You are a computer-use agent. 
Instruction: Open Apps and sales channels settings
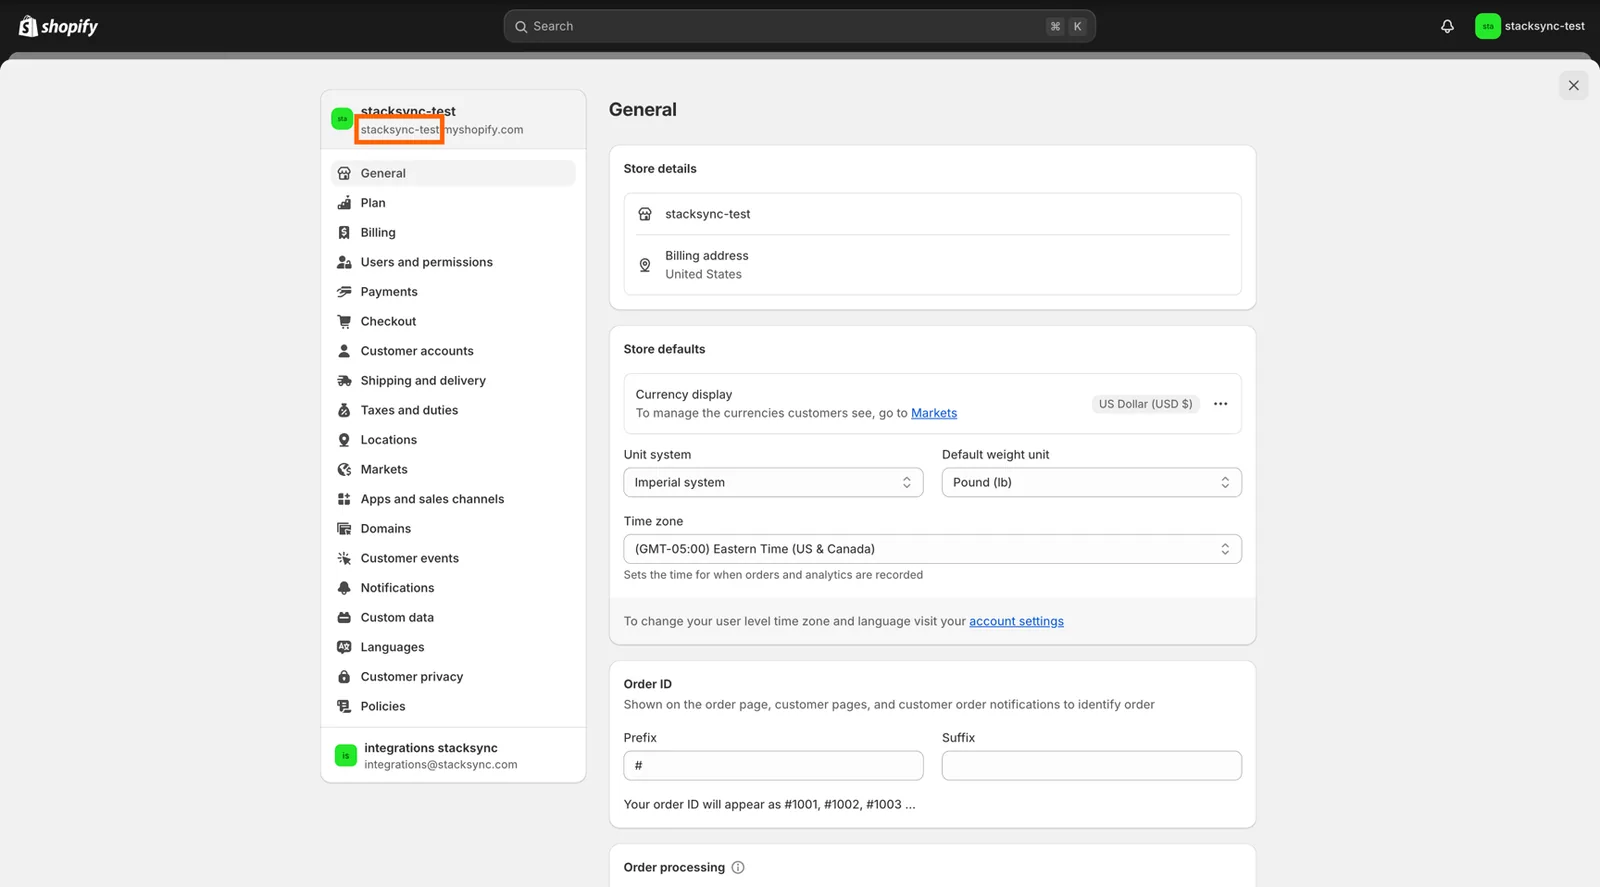pyautogui.click(x=453, y=499)
